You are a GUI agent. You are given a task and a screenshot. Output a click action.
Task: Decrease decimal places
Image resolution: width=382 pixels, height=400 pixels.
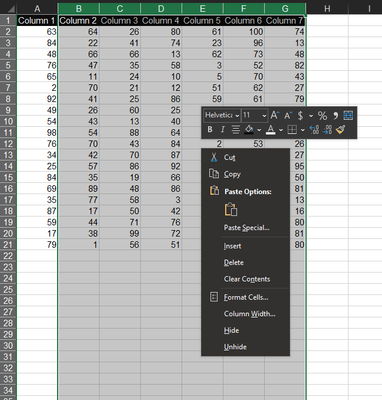point(327,129)
